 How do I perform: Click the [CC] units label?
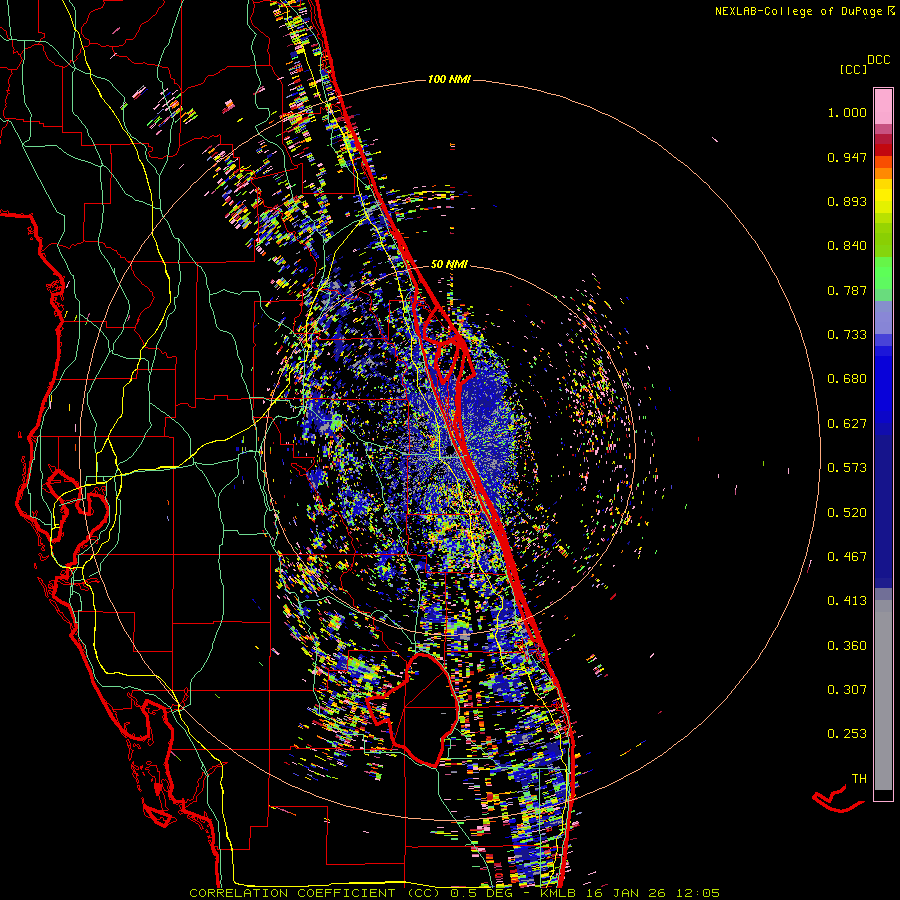(854, 69)
